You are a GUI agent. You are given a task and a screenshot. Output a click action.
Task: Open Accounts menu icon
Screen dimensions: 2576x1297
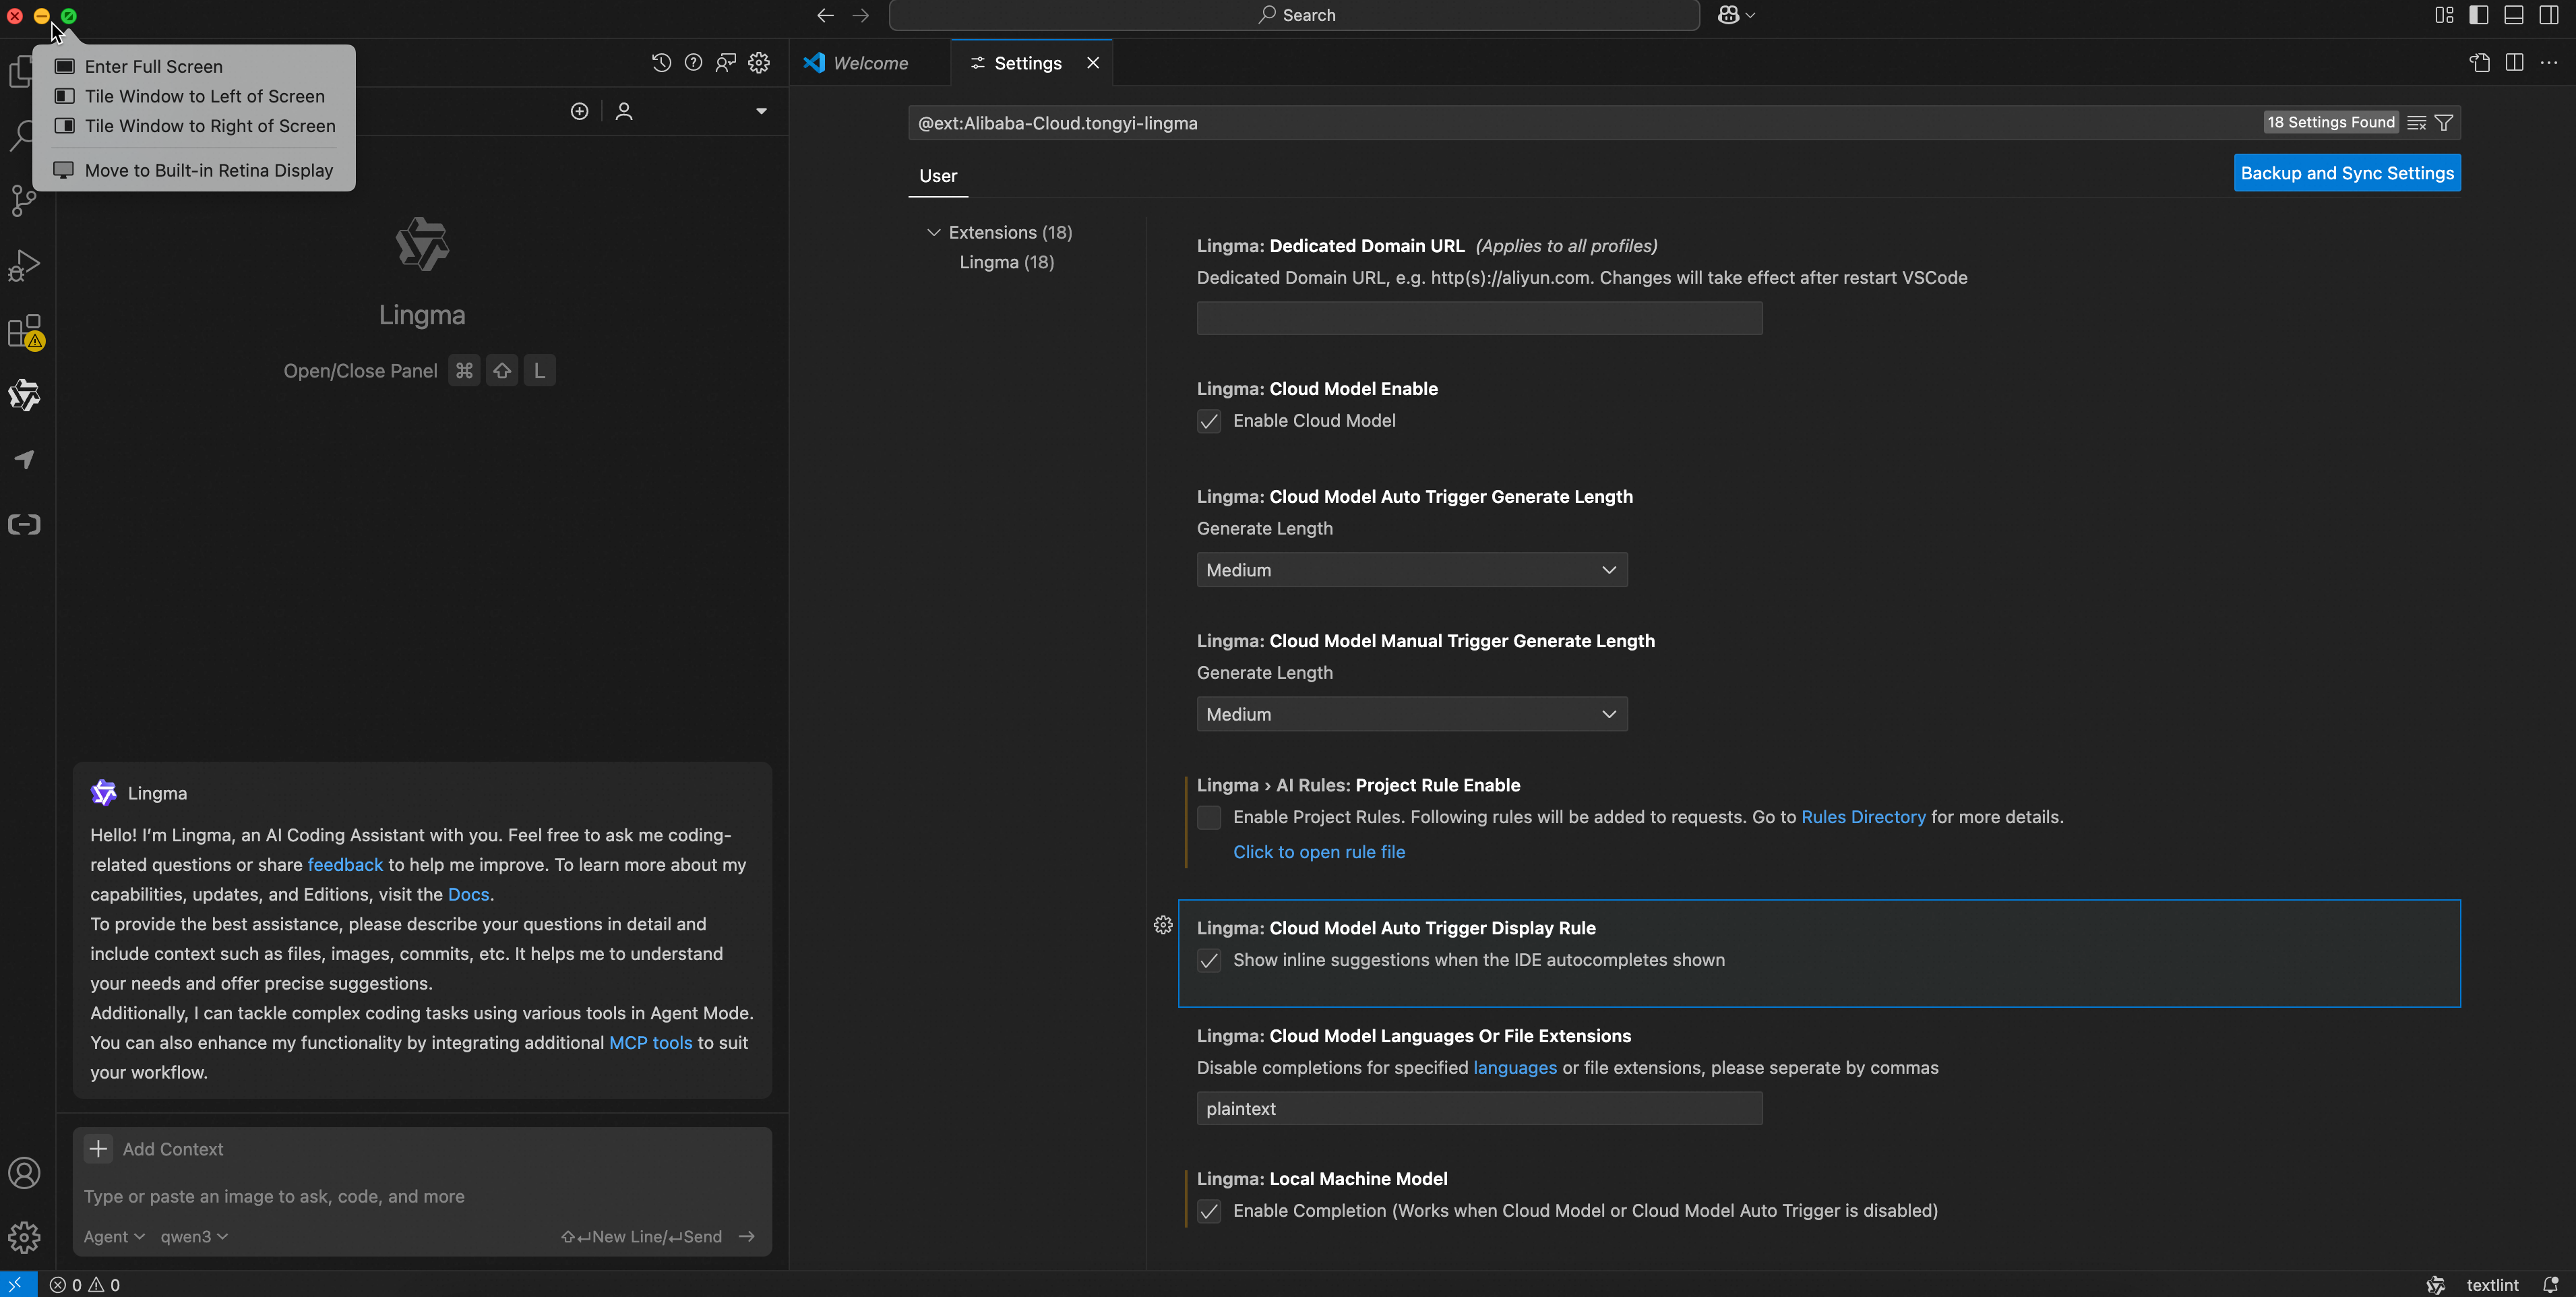[24, 1173]
